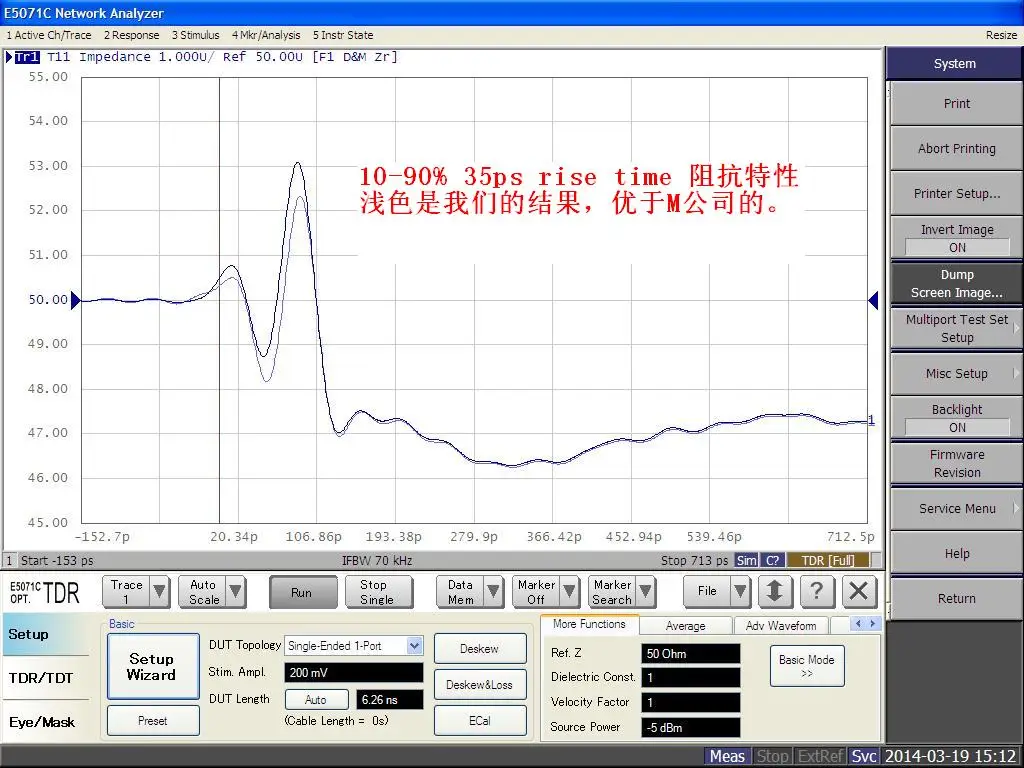Click the C? calibration status indicator
1024x768 pixels.
click(773, 561)
